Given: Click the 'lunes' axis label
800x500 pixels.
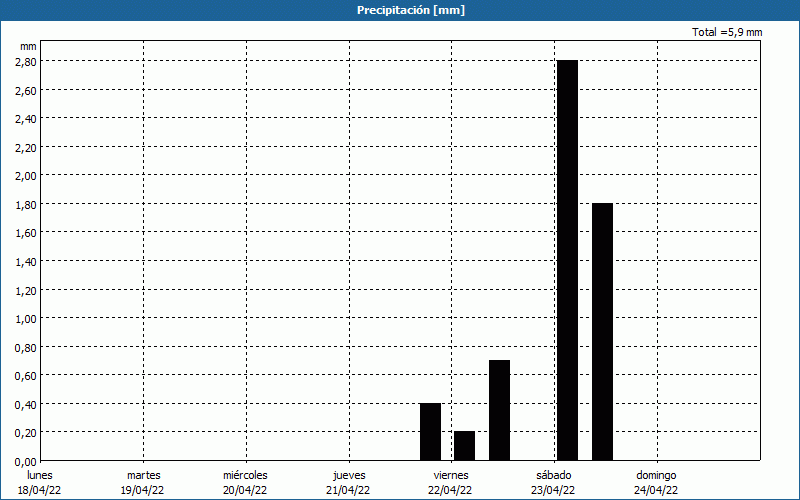Looking at the screenshot, I should point(40,475).
